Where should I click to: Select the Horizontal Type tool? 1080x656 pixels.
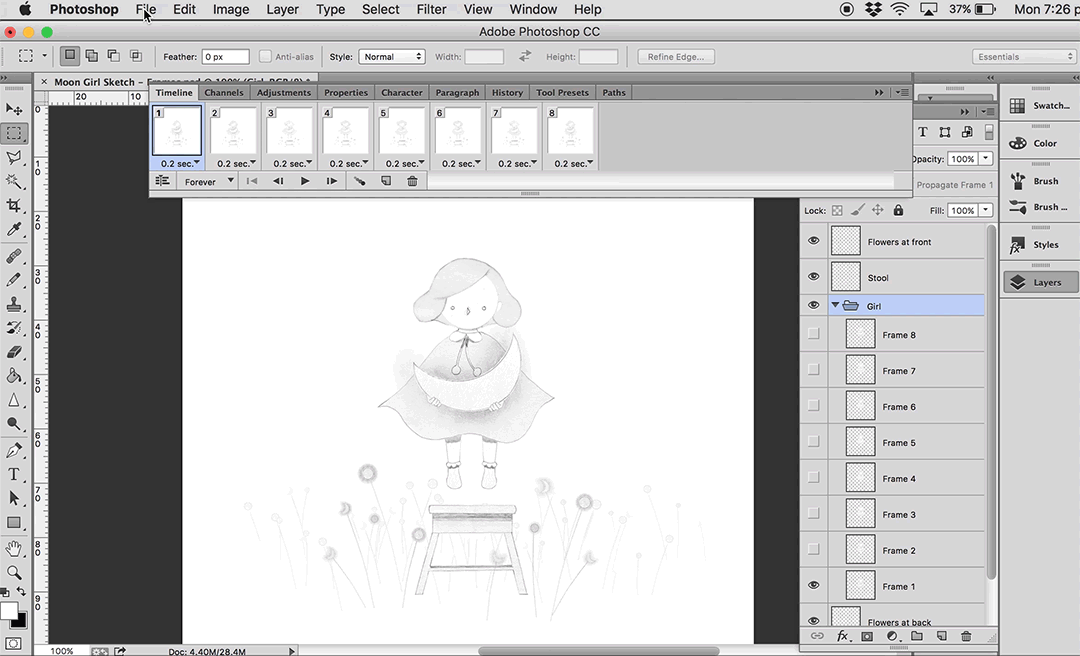pos(14,474)
